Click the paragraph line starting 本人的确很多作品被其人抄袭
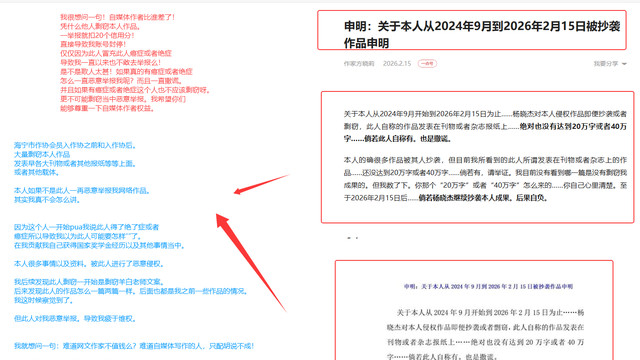The width and height of the screenshot is (640, 360). pyautogui.click(x=485, y=160)
